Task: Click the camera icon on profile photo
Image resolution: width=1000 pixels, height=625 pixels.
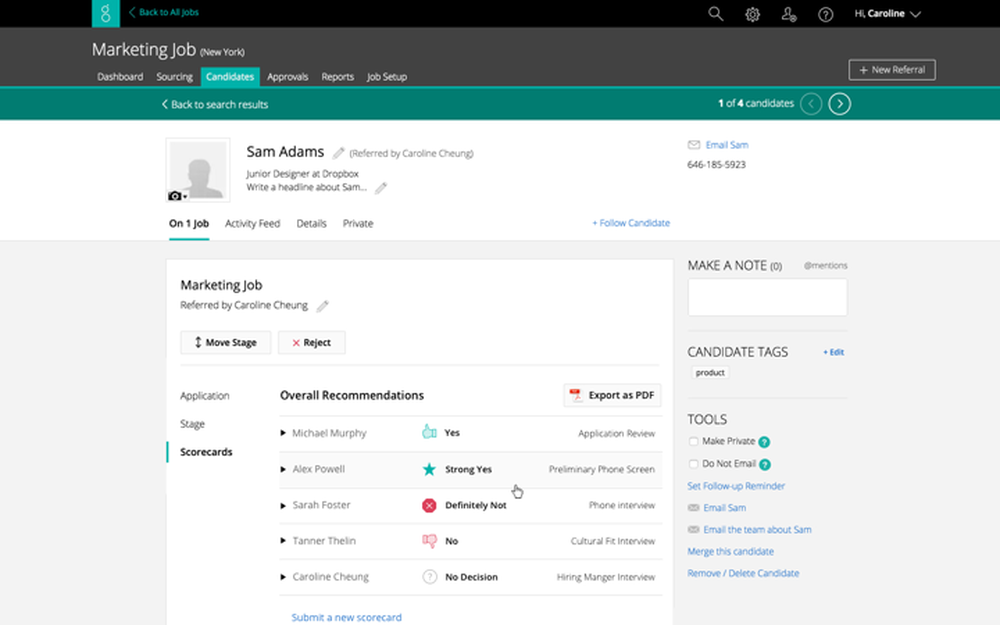Action: tap(177, 196)
